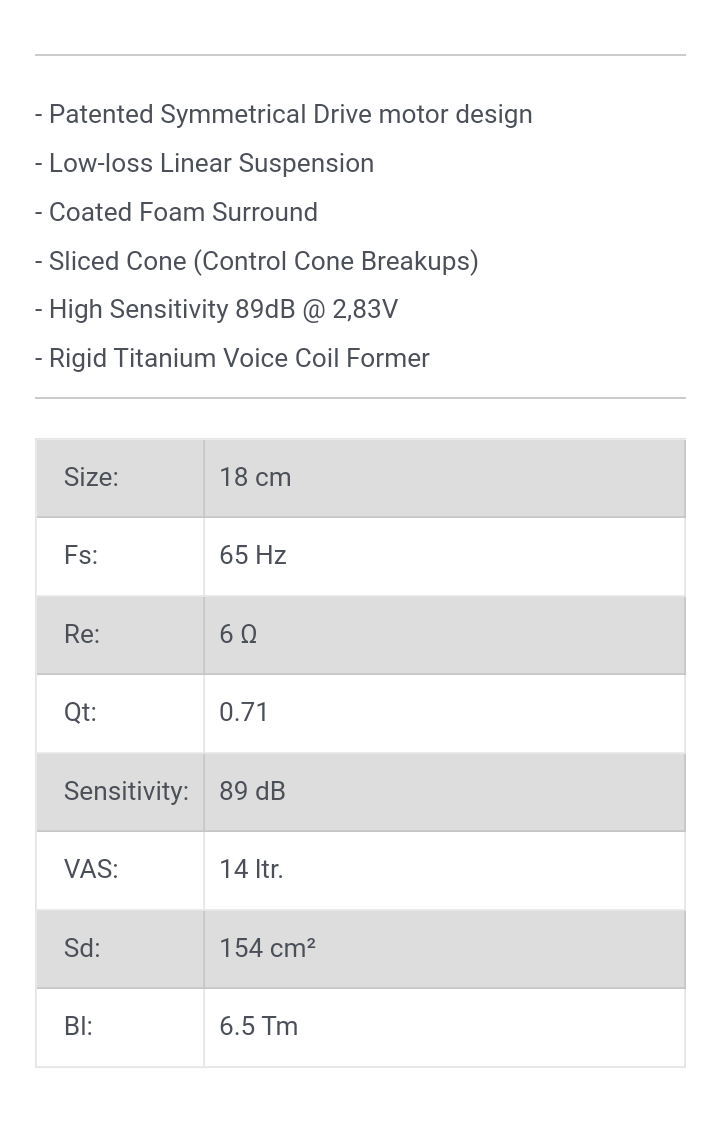This screenshot has width=720, height=1123.
Task: Click the 6 Ω value cell
Action: pyautogui.click(x=445, y=635)
